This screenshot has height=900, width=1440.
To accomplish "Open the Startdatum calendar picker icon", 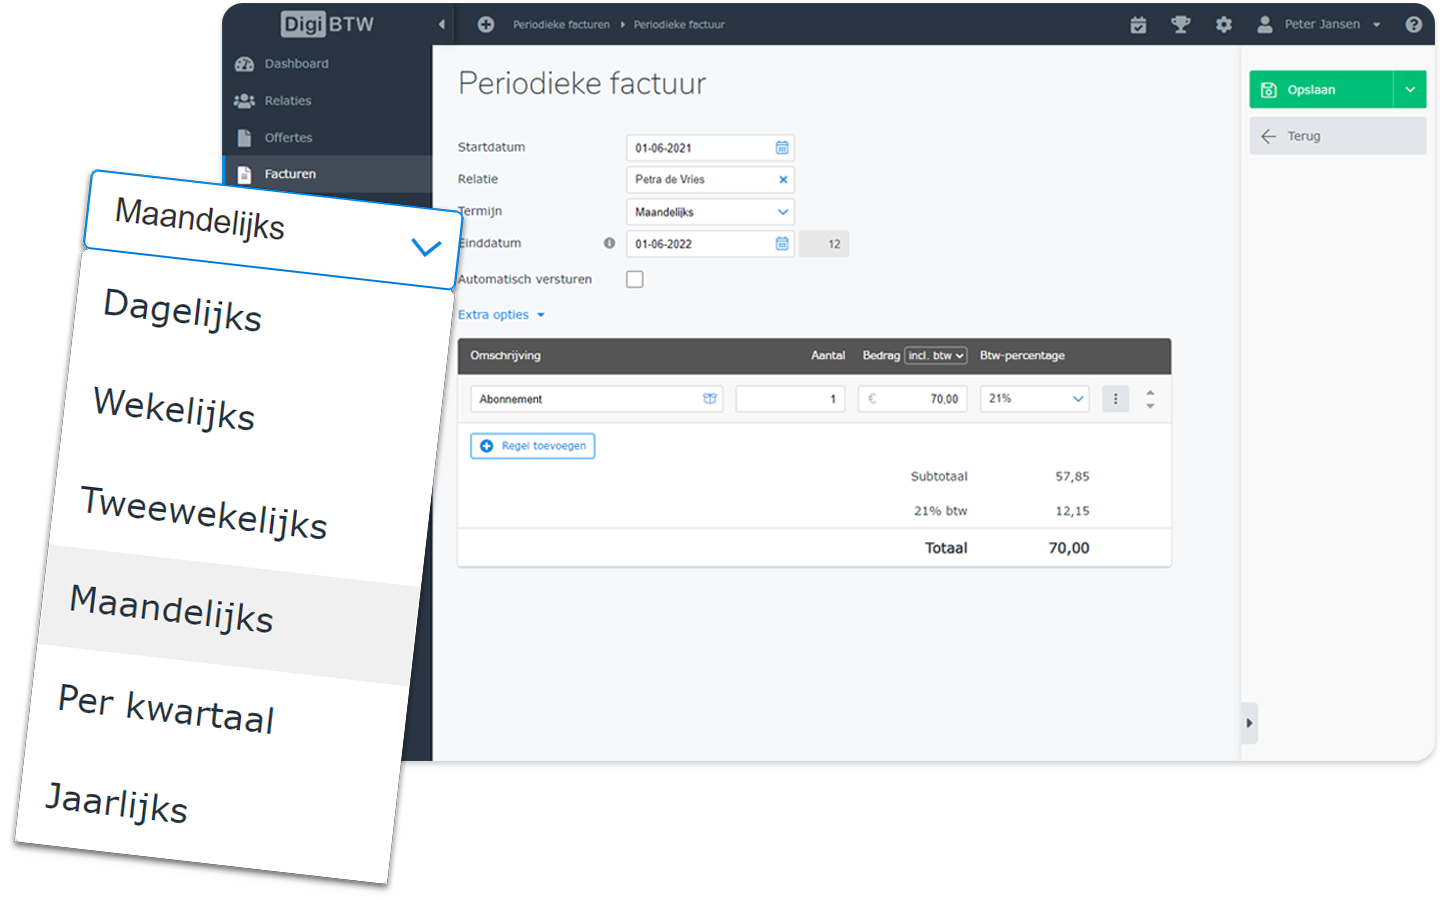I will pyautogui.click(x=782, y=148).
